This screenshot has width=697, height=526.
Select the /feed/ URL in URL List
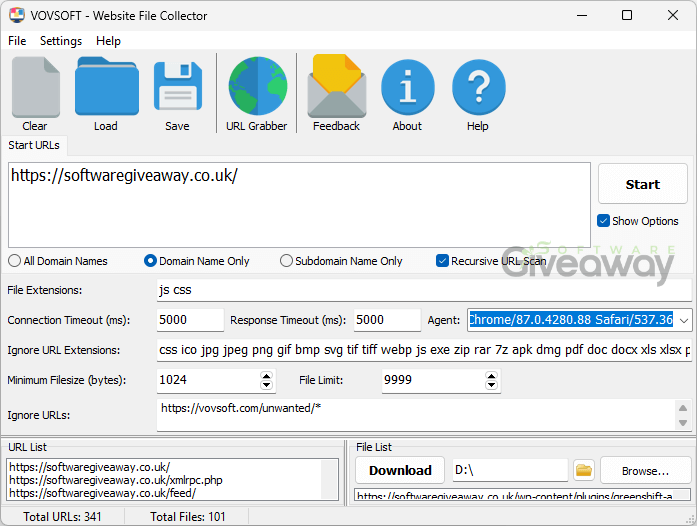(x=102, y=493)
